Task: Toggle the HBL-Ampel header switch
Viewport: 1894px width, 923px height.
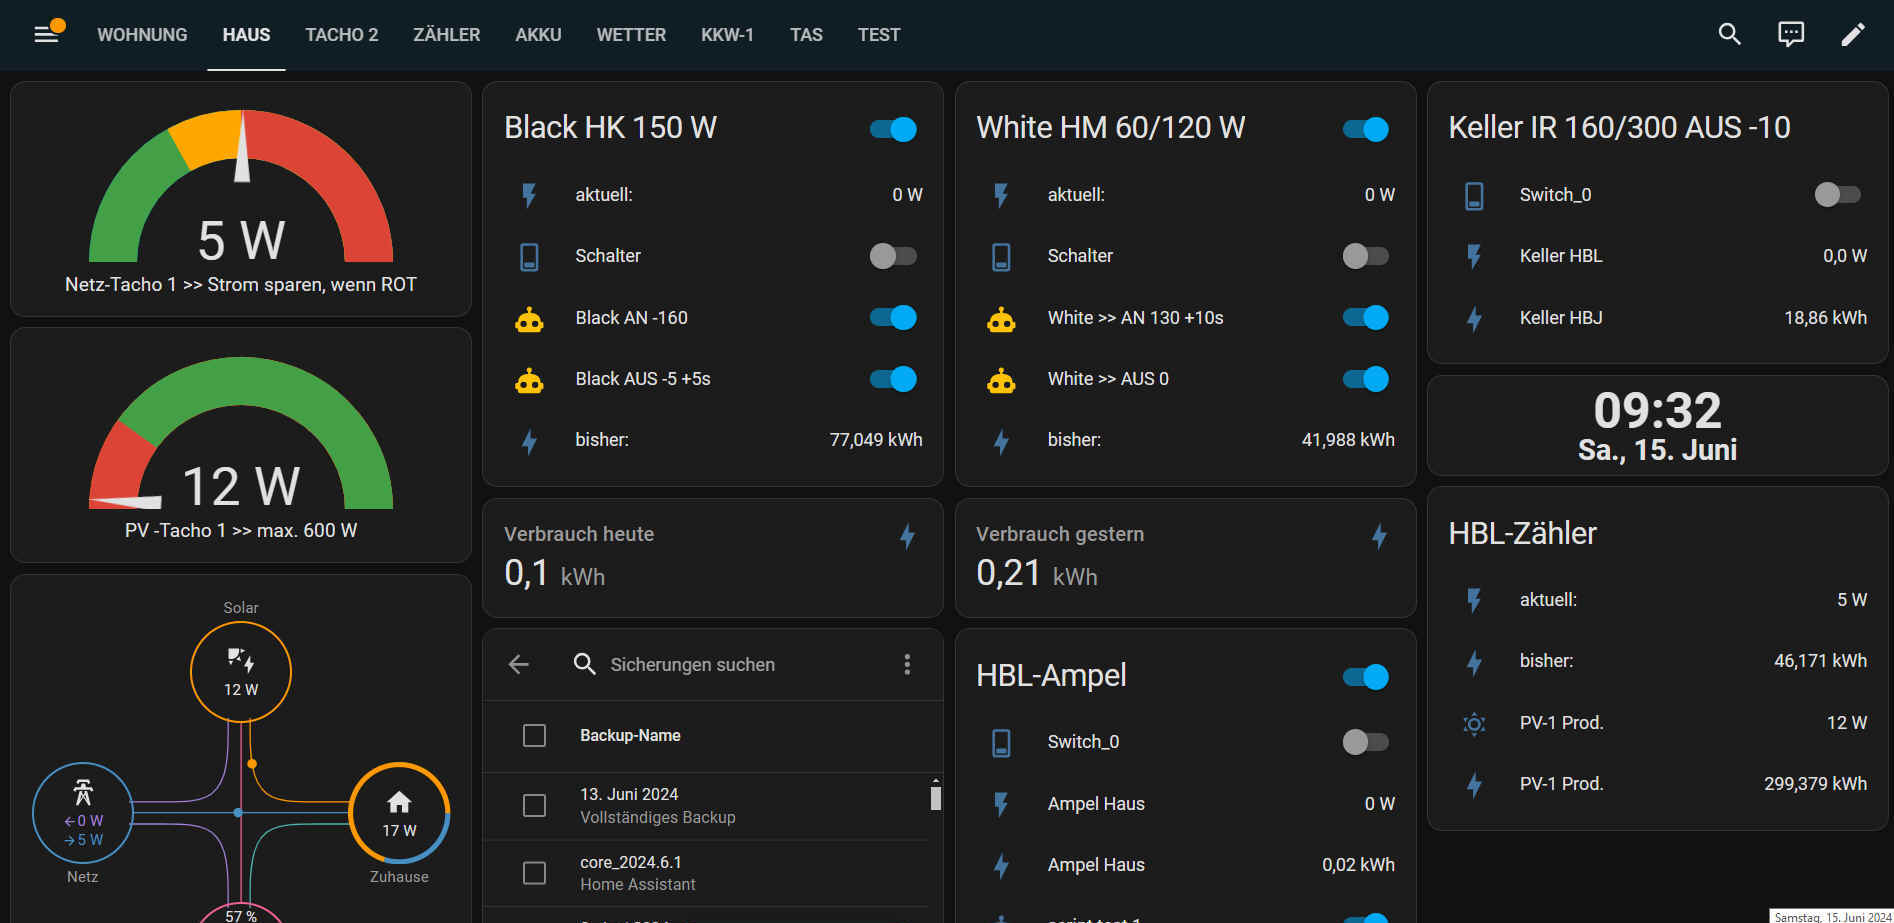Action: (x=1365, y=677)
